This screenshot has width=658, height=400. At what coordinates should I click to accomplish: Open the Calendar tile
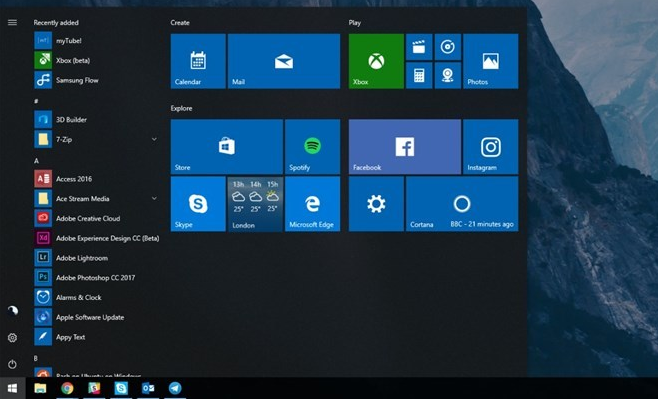click(x=198, y=61)
